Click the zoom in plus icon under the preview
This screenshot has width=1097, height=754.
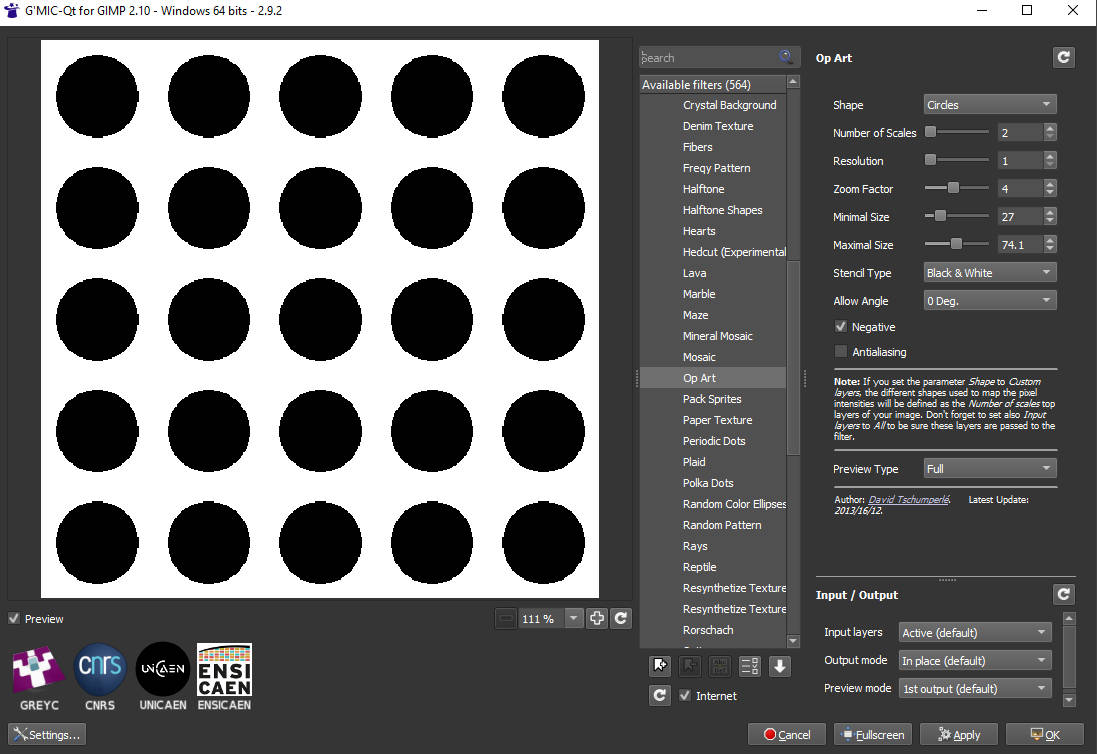tap(597, 618)
